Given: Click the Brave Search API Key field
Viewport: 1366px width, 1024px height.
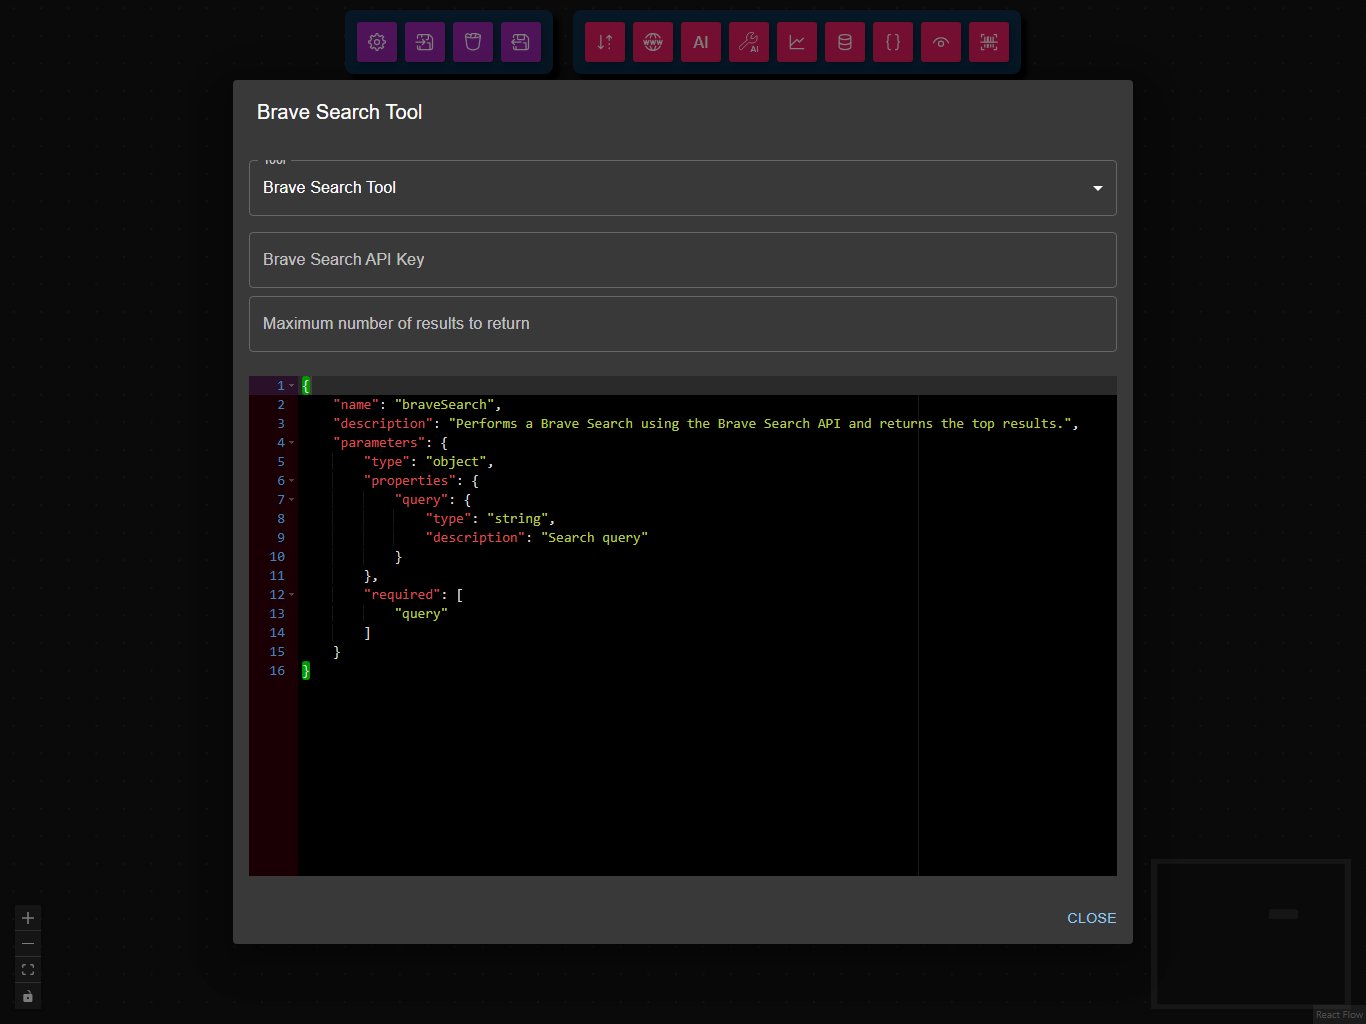Looking at the screenshot, I should coord(683,260).
